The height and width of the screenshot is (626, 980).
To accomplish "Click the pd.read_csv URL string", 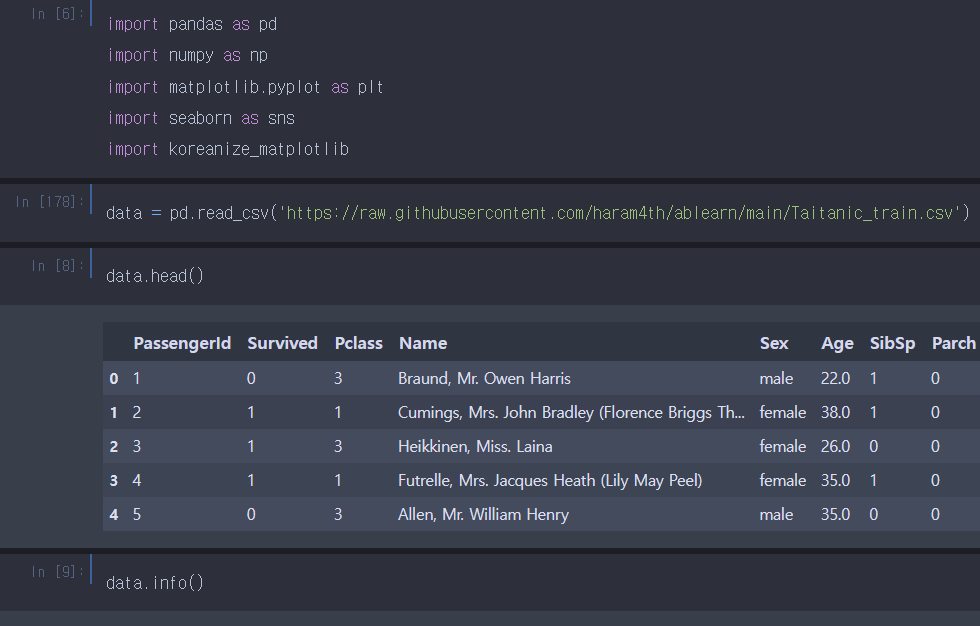I will point(619,213).
